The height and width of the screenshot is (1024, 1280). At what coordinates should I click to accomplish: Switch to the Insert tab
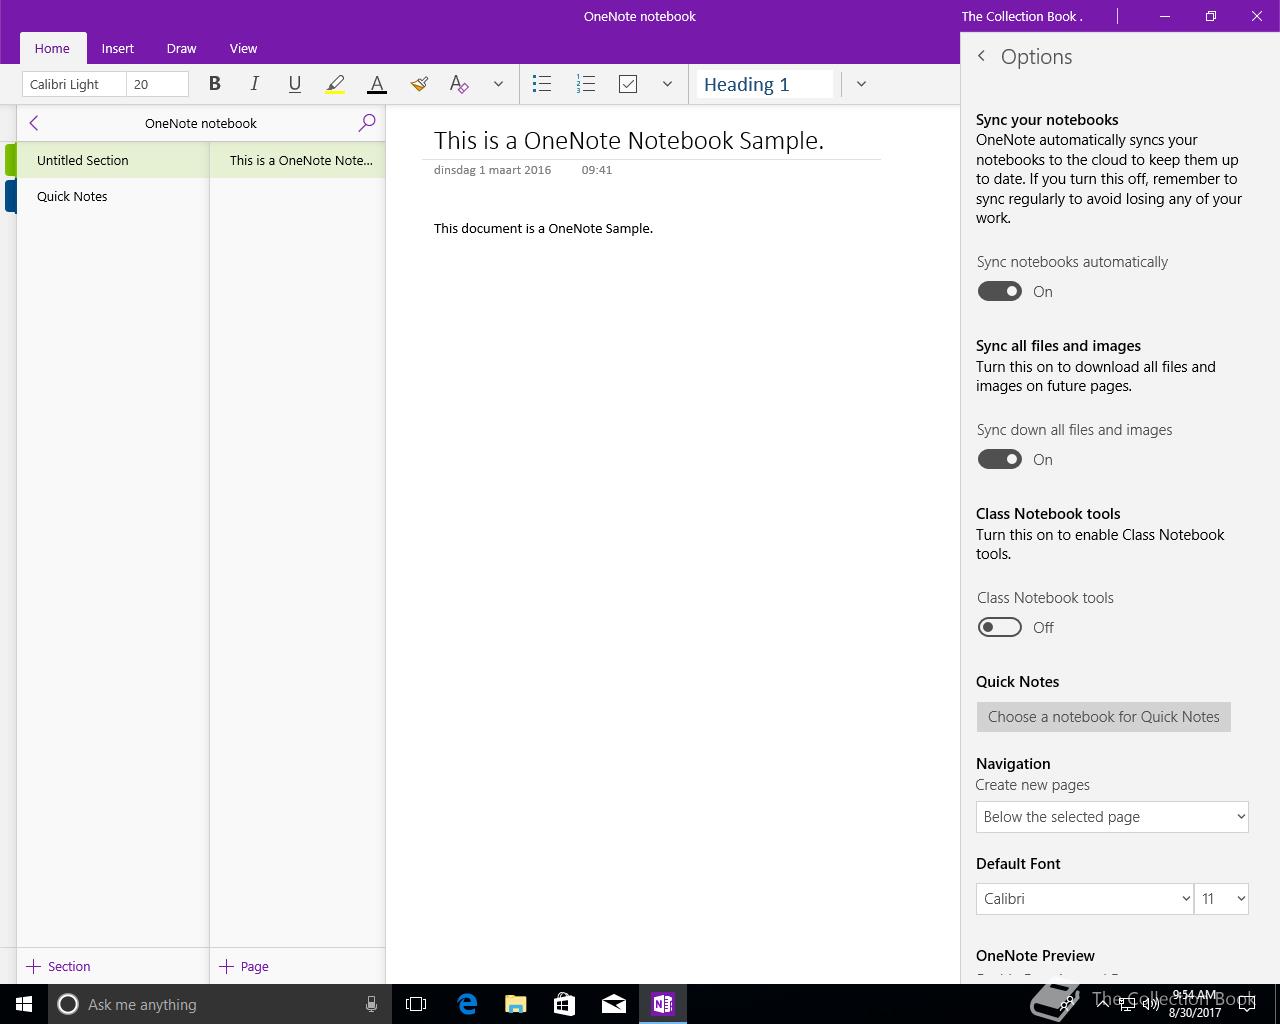tap(117, 48)
